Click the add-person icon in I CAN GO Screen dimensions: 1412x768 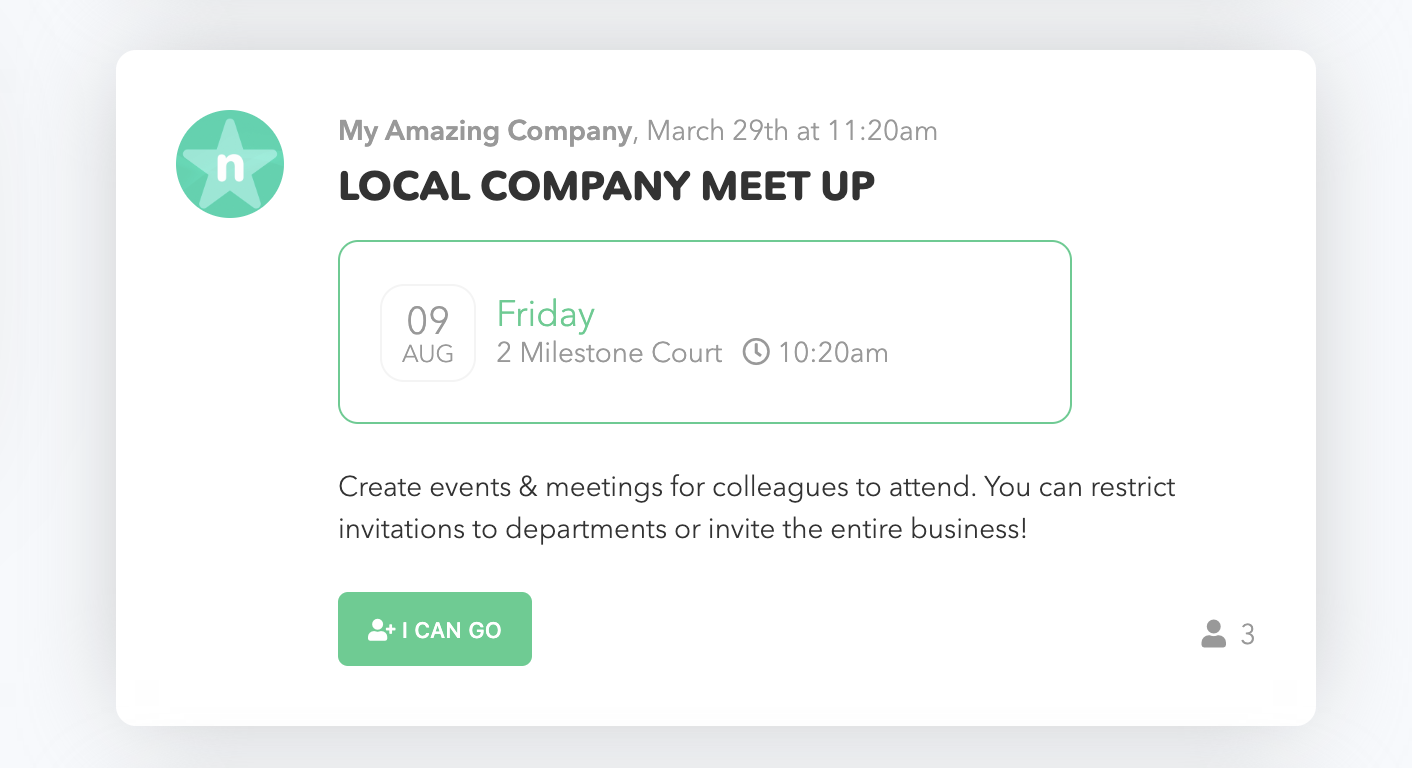(382, 630)
